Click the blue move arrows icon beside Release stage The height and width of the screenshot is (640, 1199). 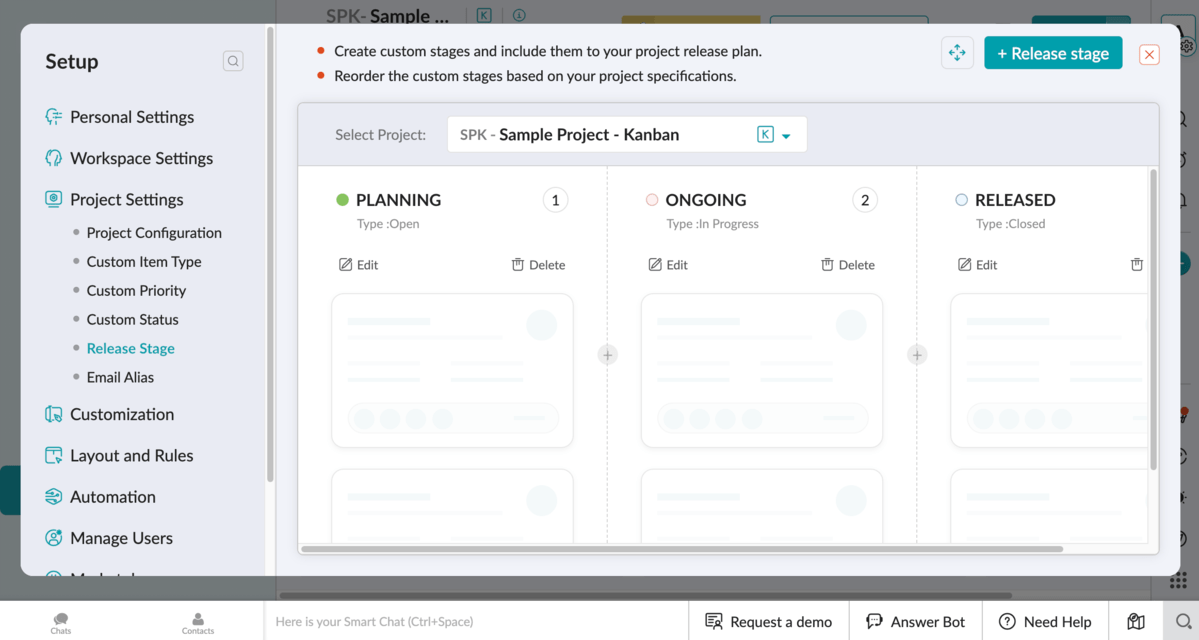(957, 52)
